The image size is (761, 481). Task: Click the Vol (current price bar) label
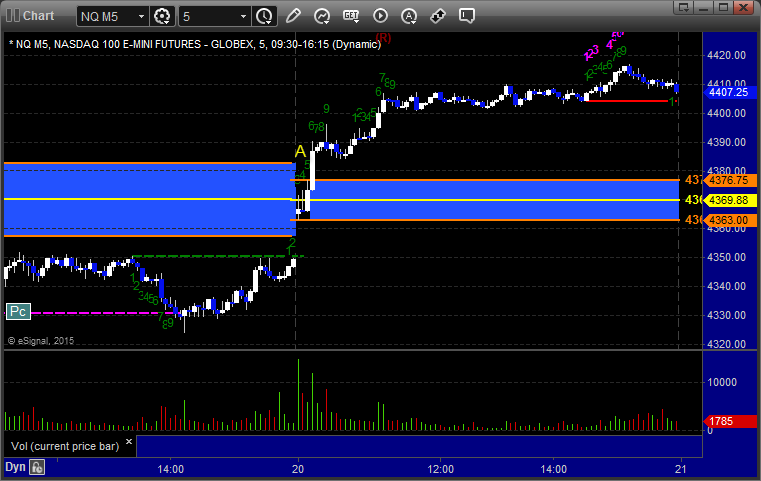point(65,446)
